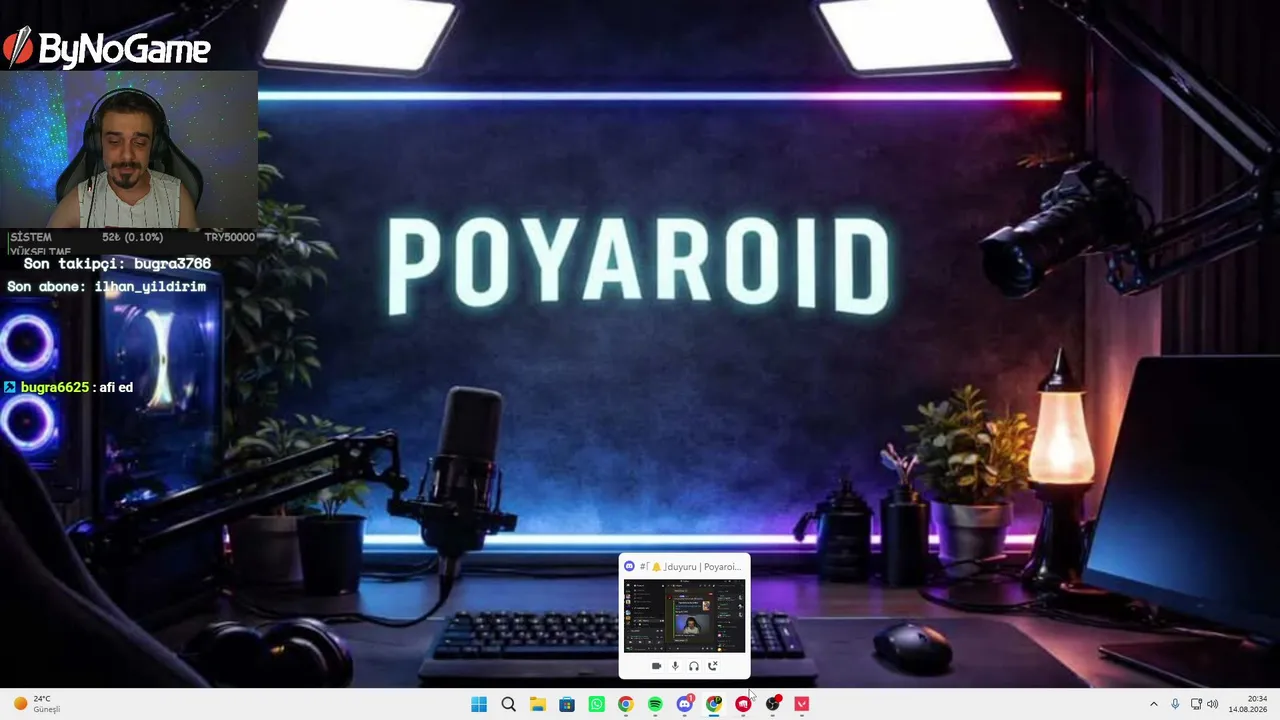The width and height of the screenshot is (1280, 720).
Task: Click the "Son abone: ilhan_yildirim" text
Action: [106, 287]
